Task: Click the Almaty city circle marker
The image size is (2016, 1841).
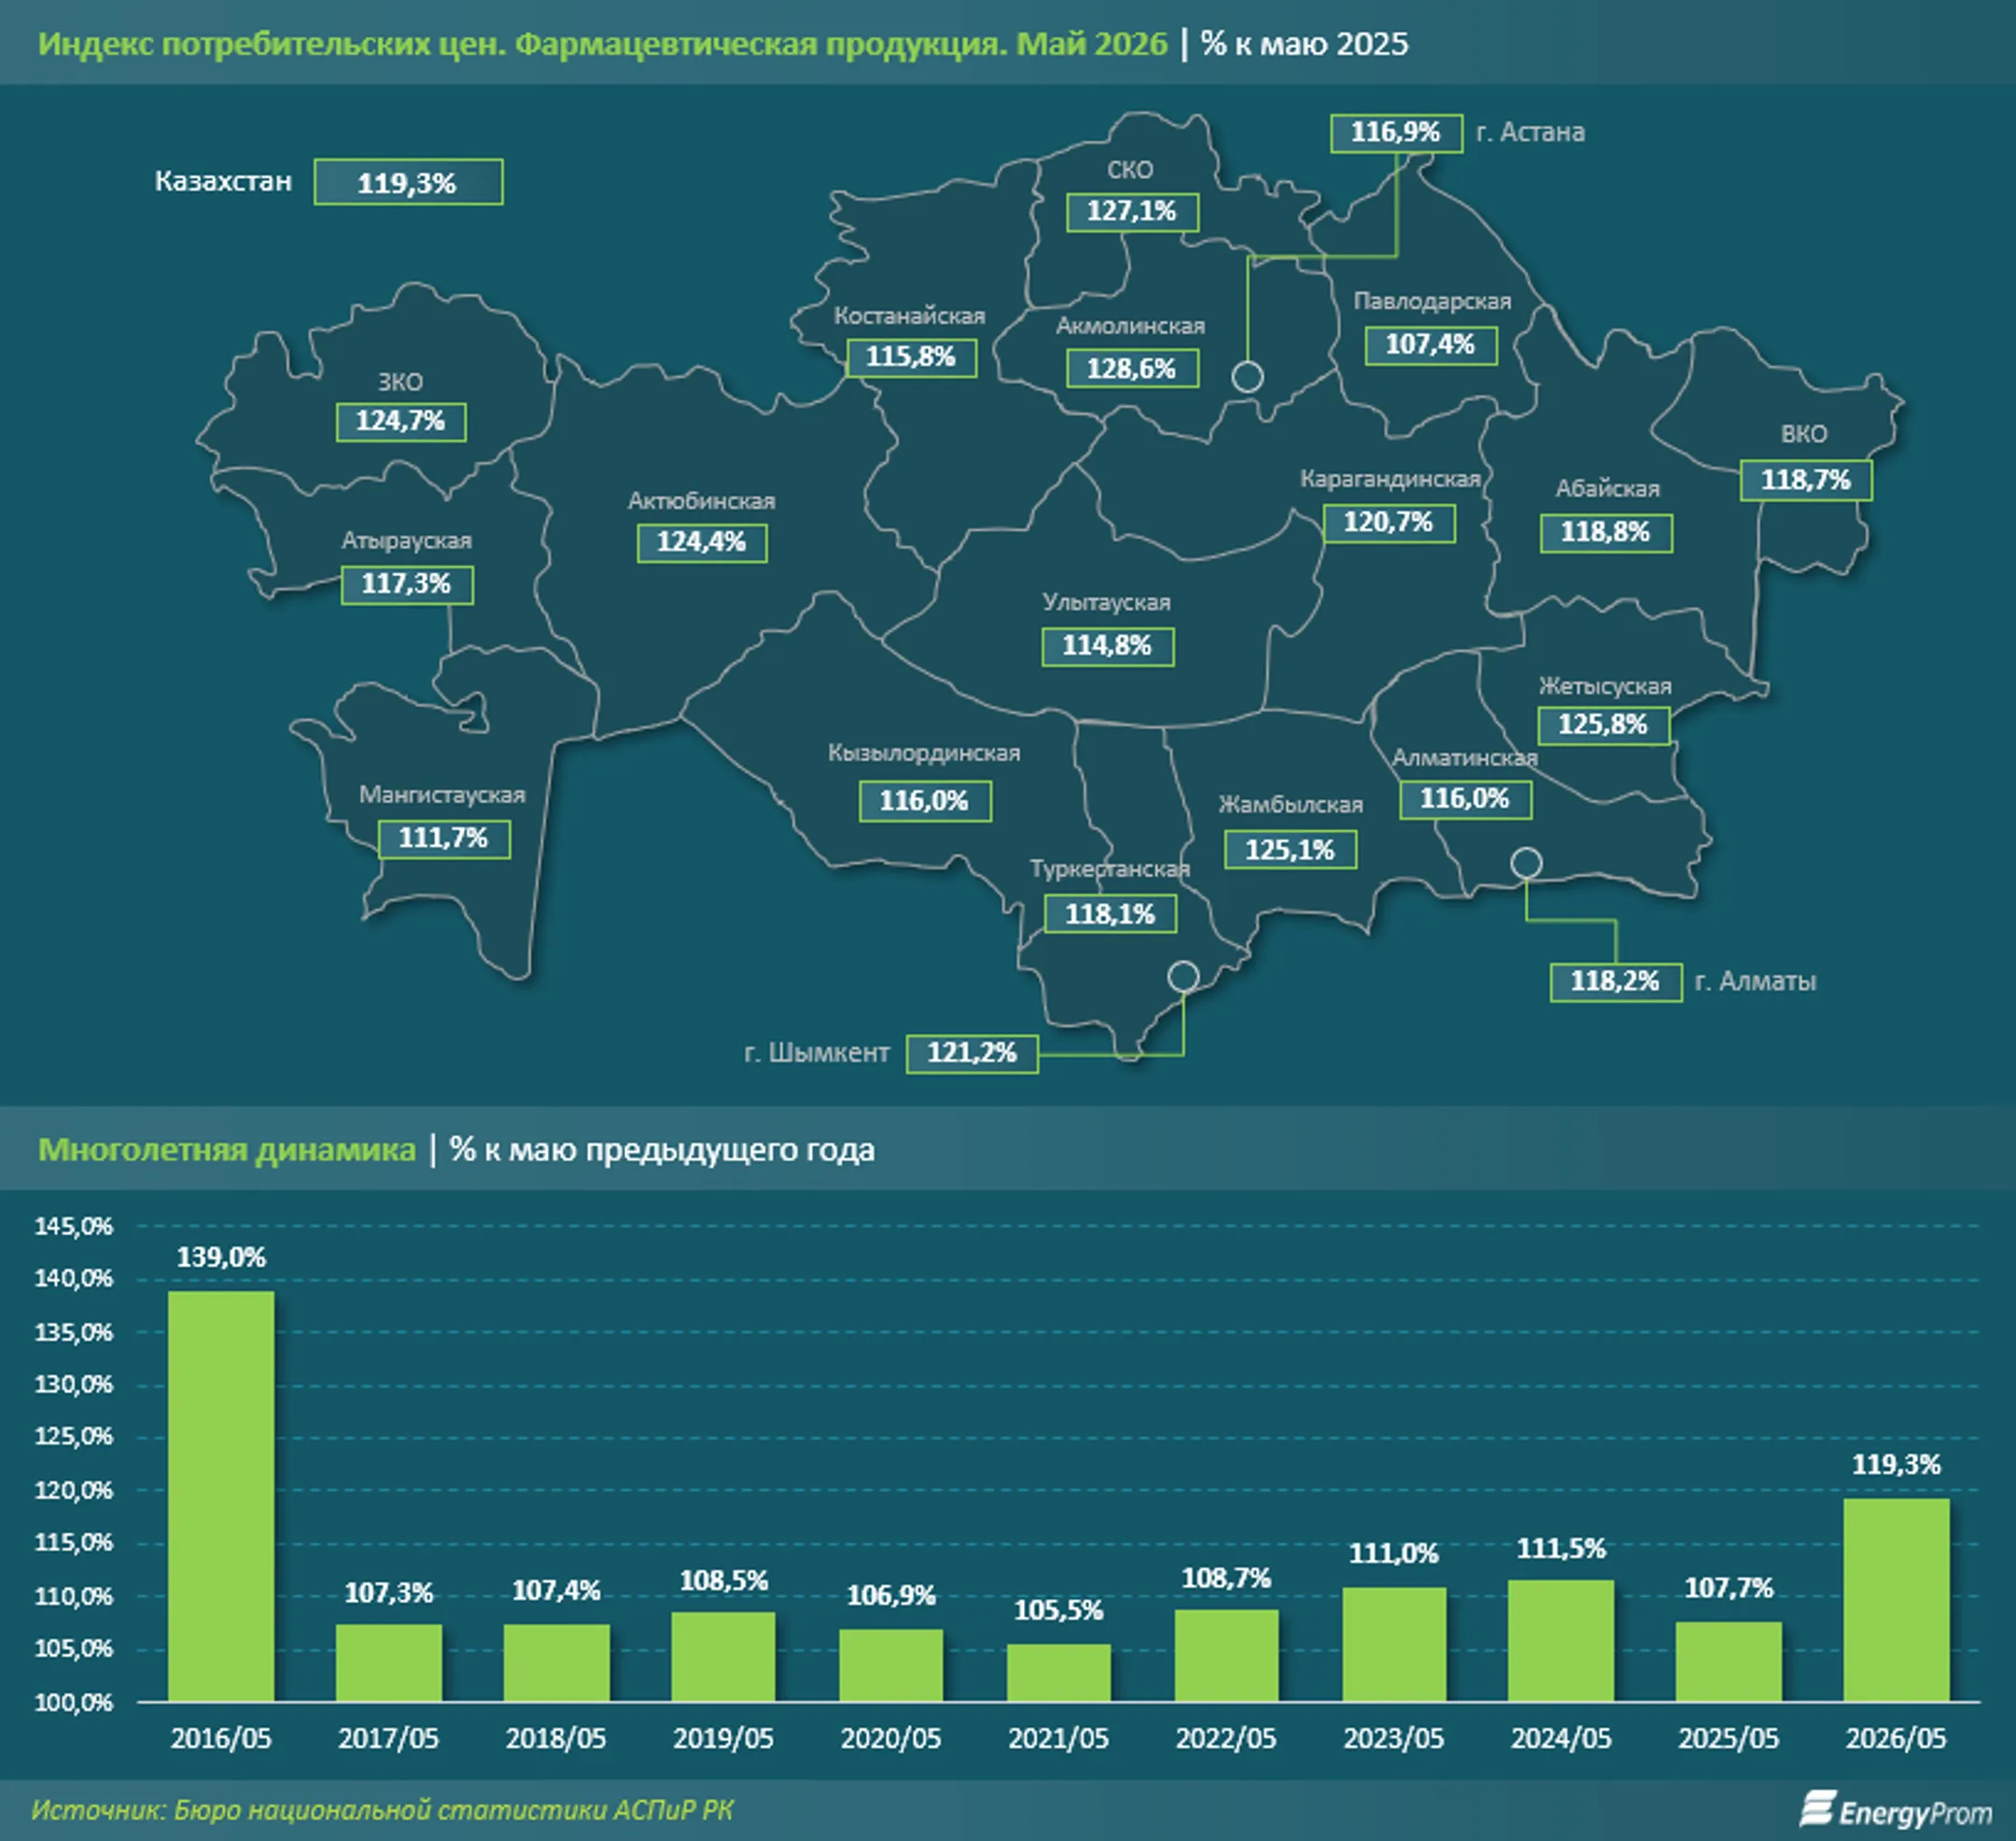Action: pyautogui.click(x=1525, y=862)
